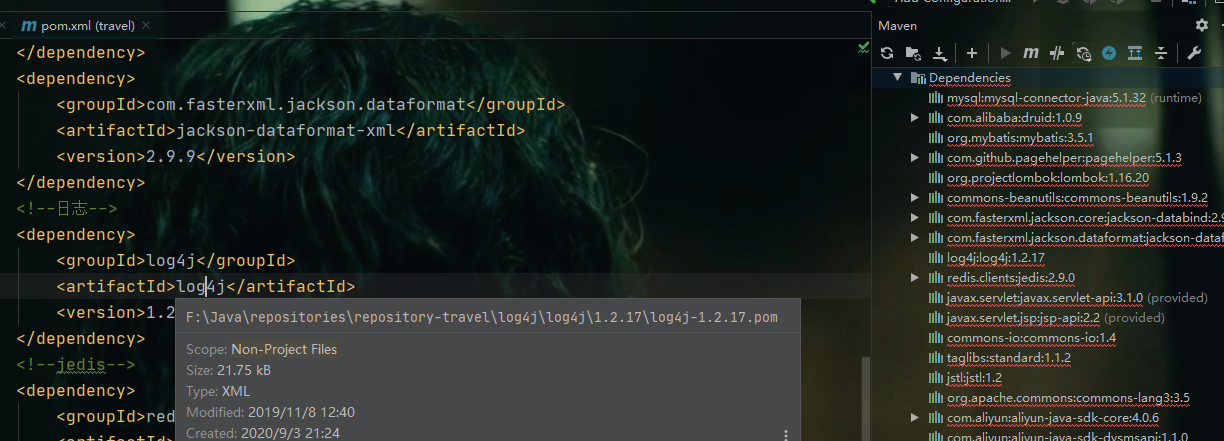Expand com.alibaba:druid:1.0.9 dependency
Image resolution: width=1224 pixels, height=441 pixels.
tap(914, 117)
